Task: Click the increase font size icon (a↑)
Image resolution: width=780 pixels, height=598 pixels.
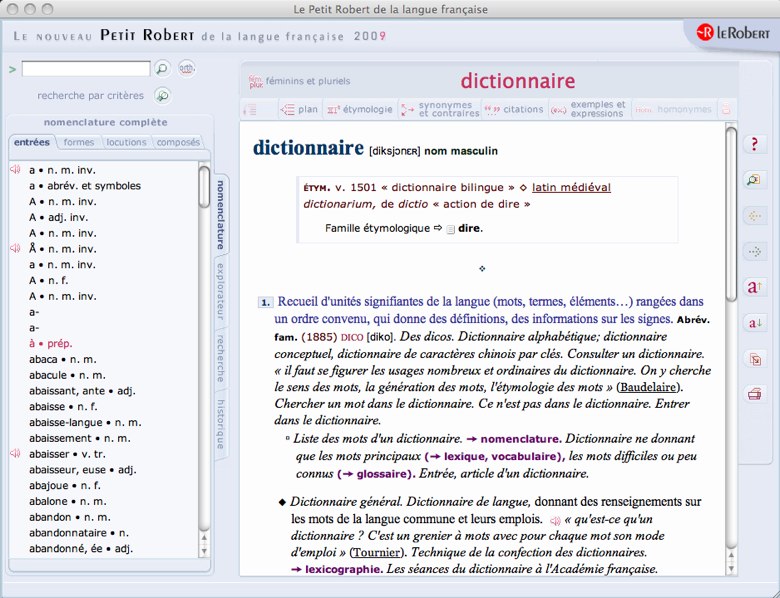Action: click(x=755, y=287)
